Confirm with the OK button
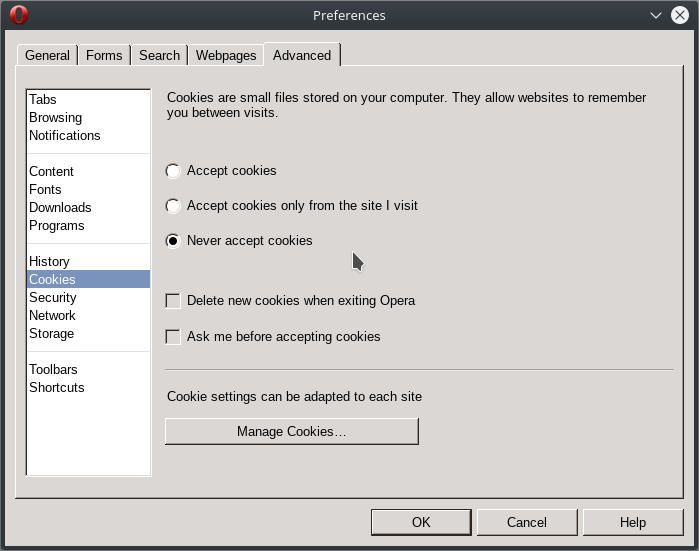This screenshot has width=699, height=551. (421, 522)
